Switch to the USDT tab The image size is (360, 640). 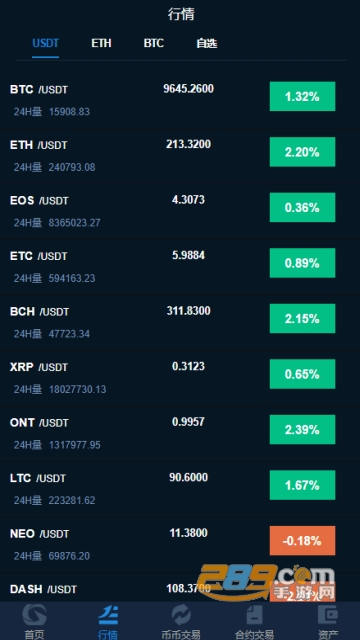click(x=46, y=43)
